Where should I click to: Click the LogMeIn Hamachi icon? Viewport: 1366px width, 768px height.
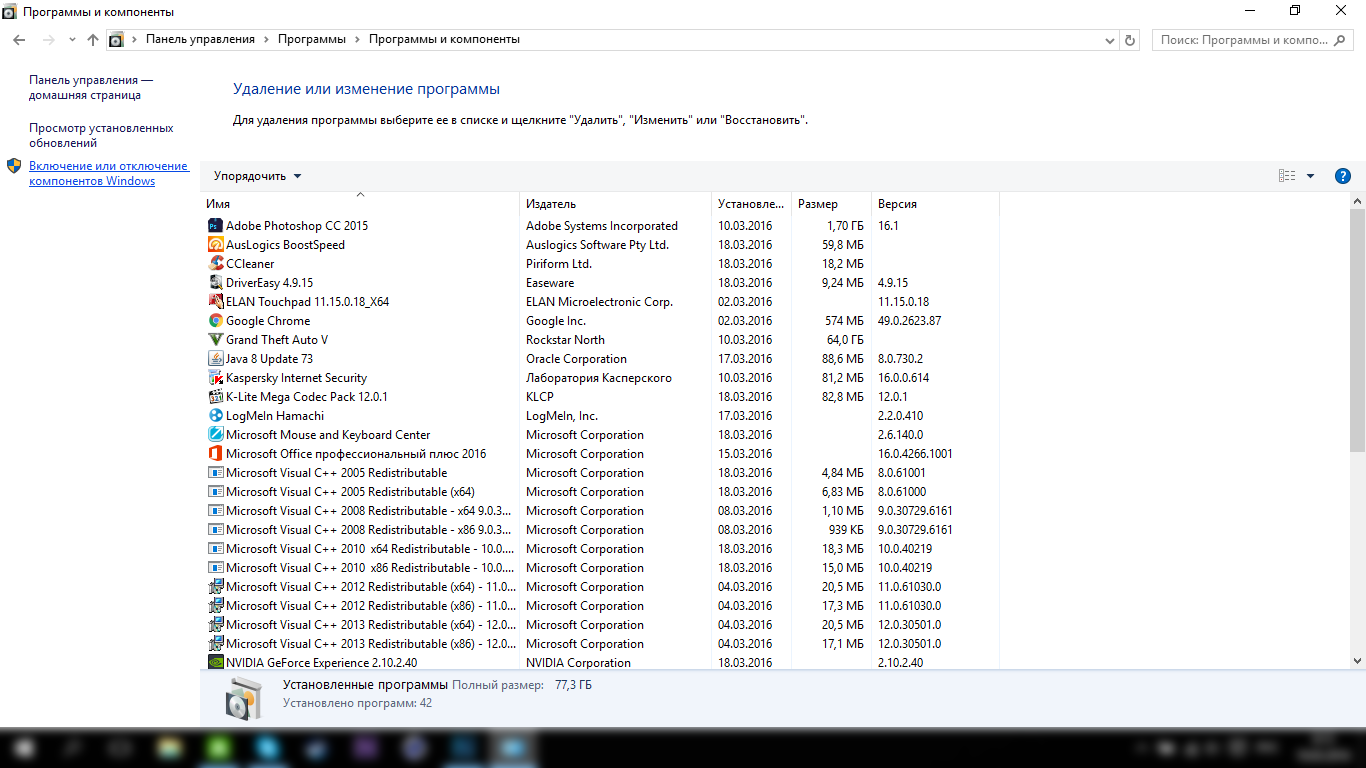coord(215,416)
